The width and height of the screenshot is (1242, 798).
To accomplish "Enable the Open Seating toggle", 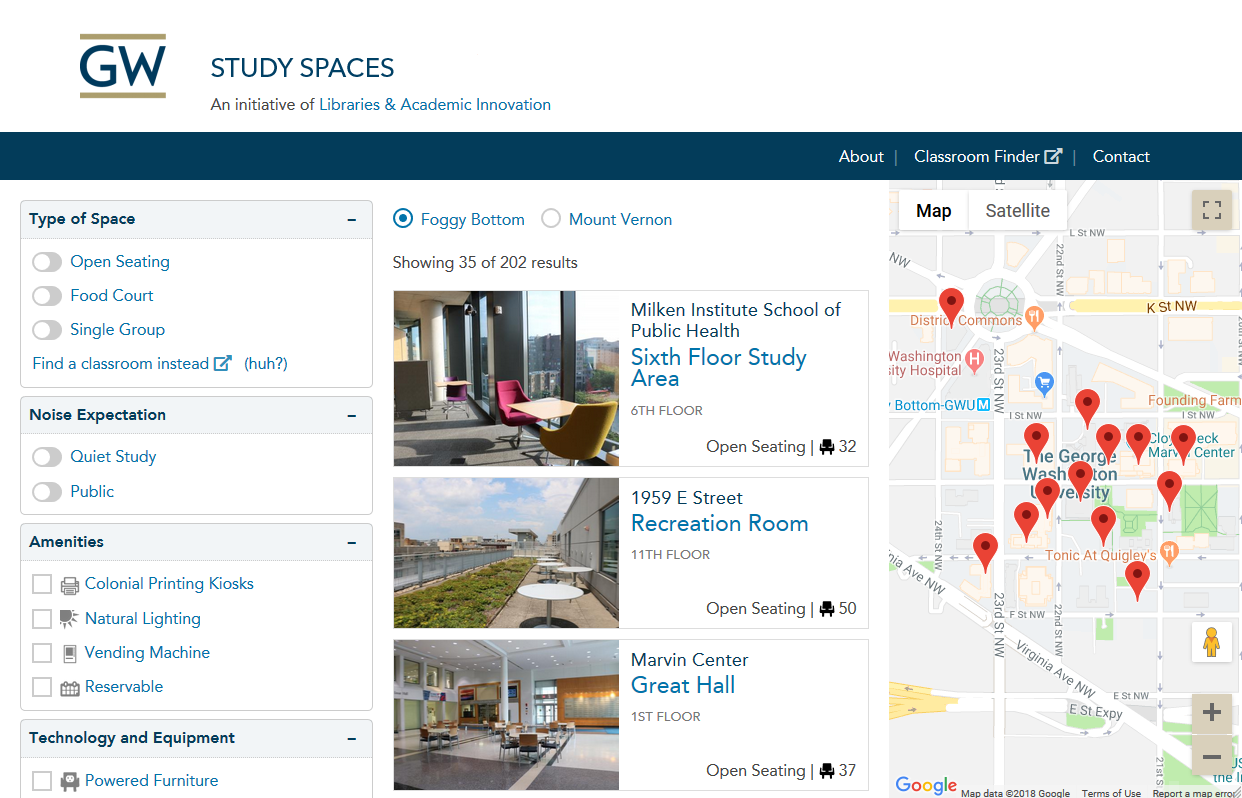I will pos(47,262).
